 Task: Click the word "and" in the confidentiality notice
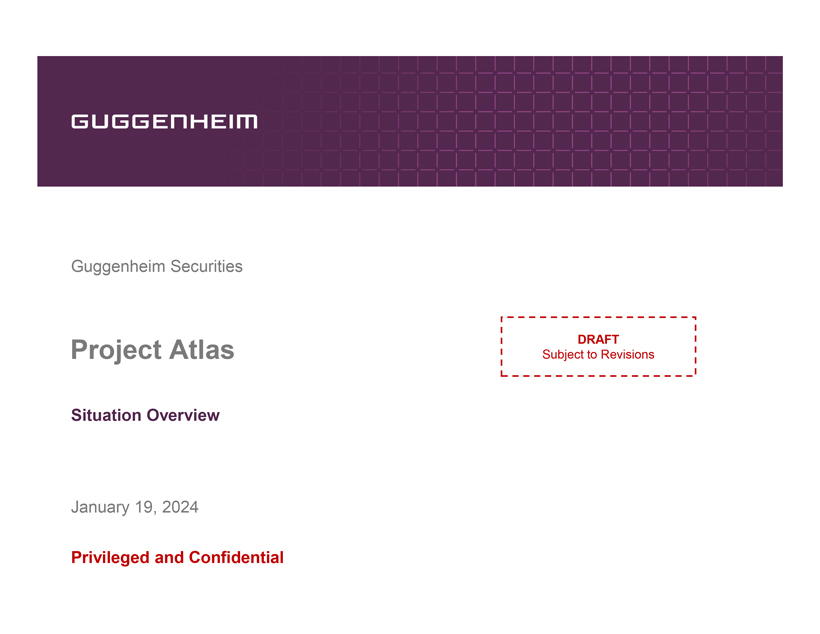pos(167,558)
